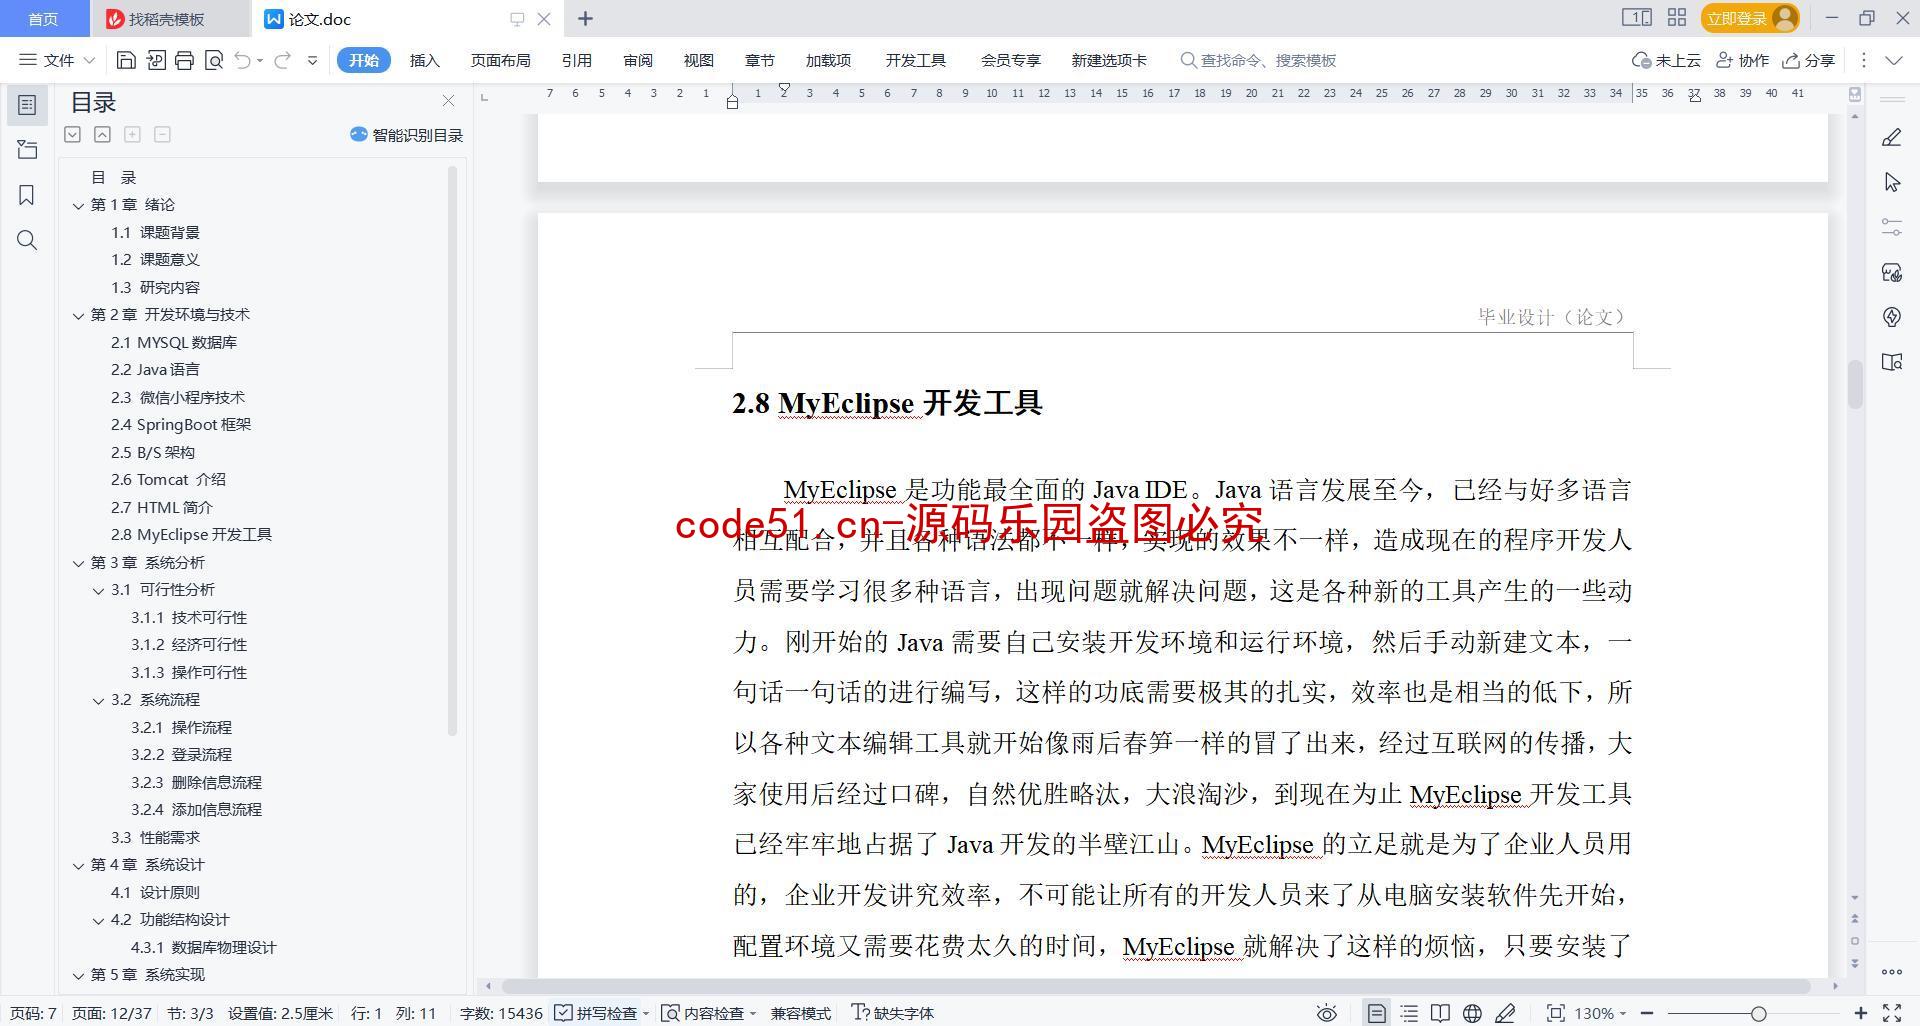Open the properties sliders icon in right sidebar

tap(1891, 227)
